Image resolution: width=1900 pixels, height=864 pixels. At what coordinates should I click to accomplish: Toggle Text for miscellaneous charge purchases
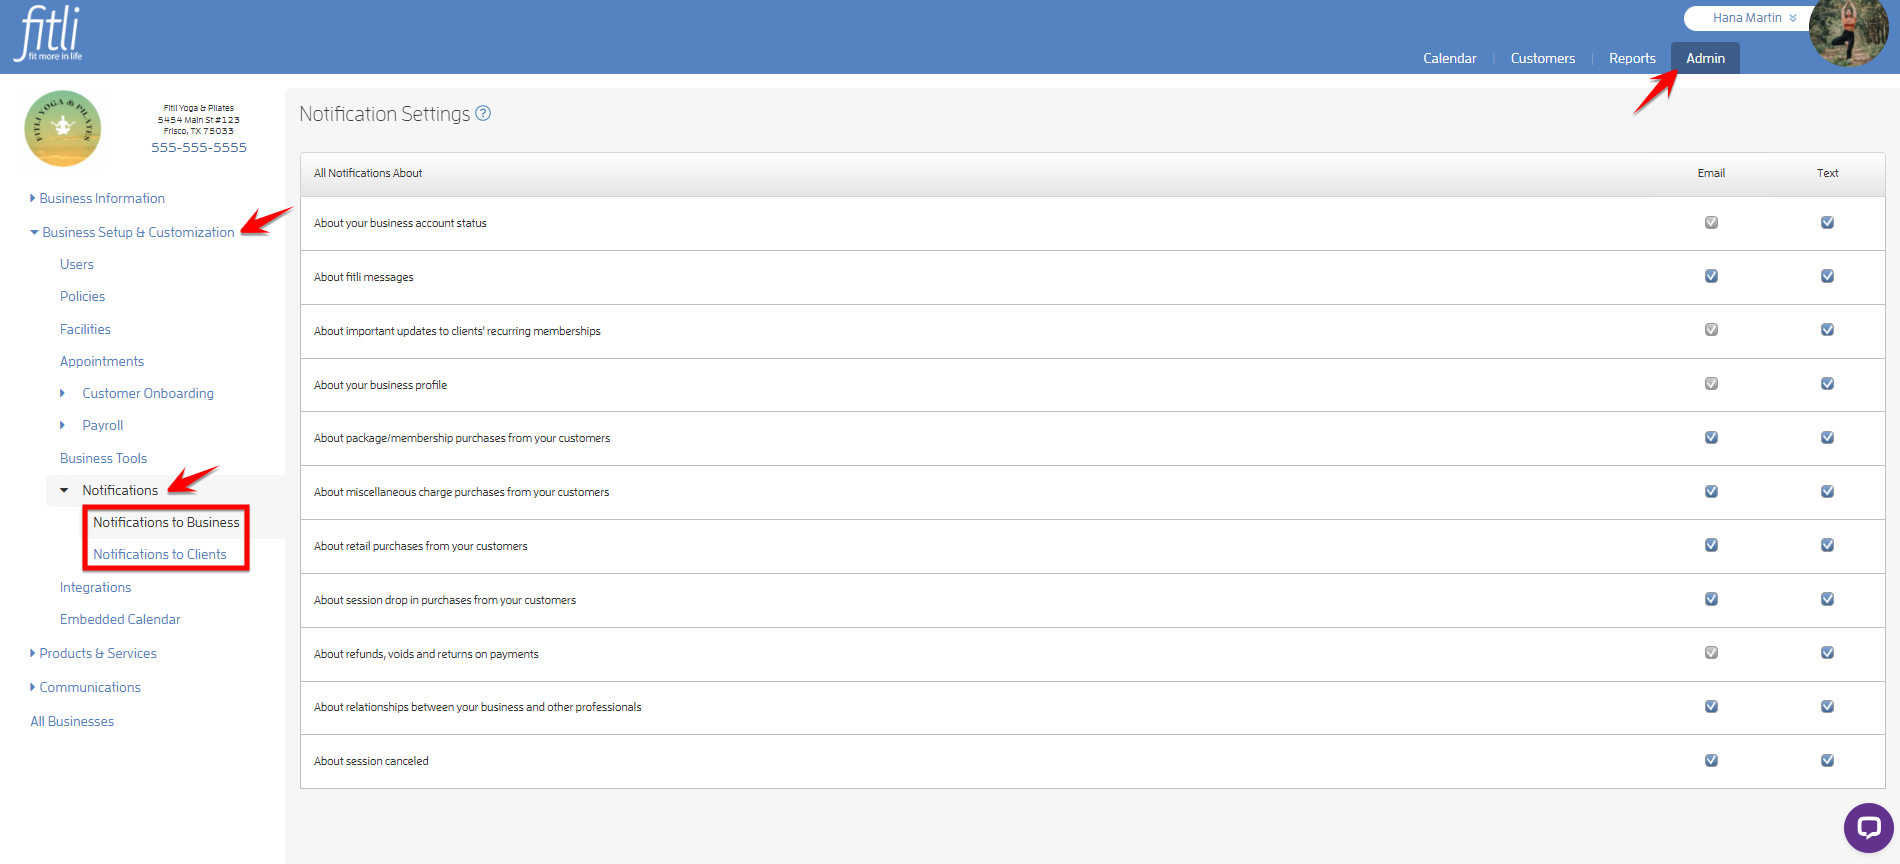tap(1827, 491)
